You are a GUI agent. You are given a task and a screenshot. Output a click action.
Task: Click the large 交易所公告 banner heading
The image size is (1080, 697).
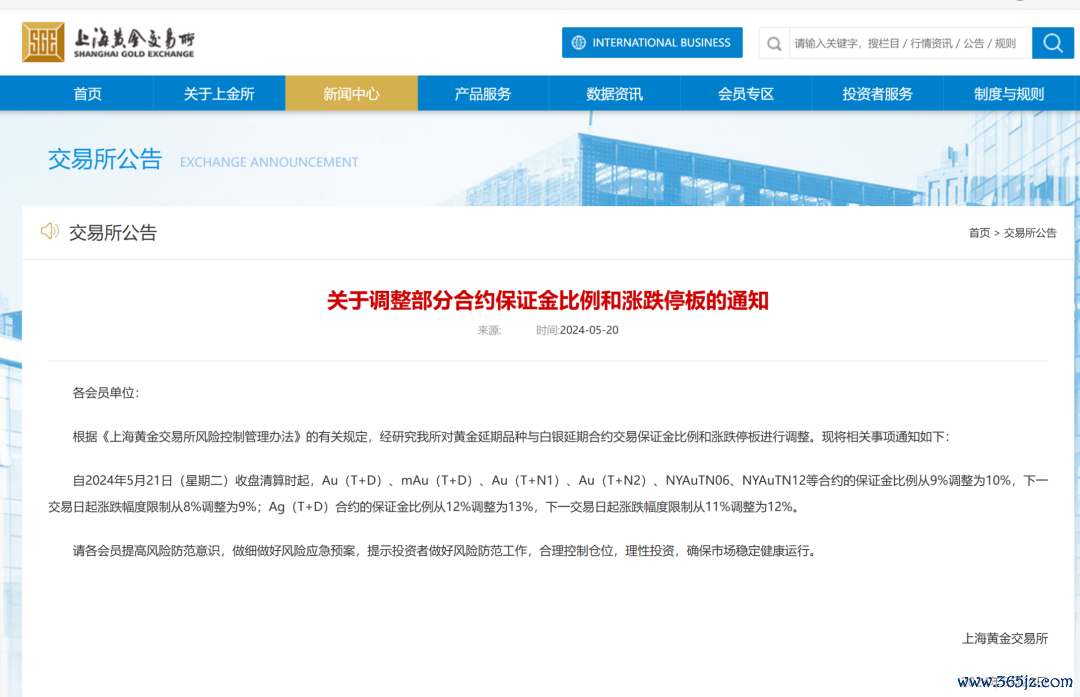tap(105, 159)
